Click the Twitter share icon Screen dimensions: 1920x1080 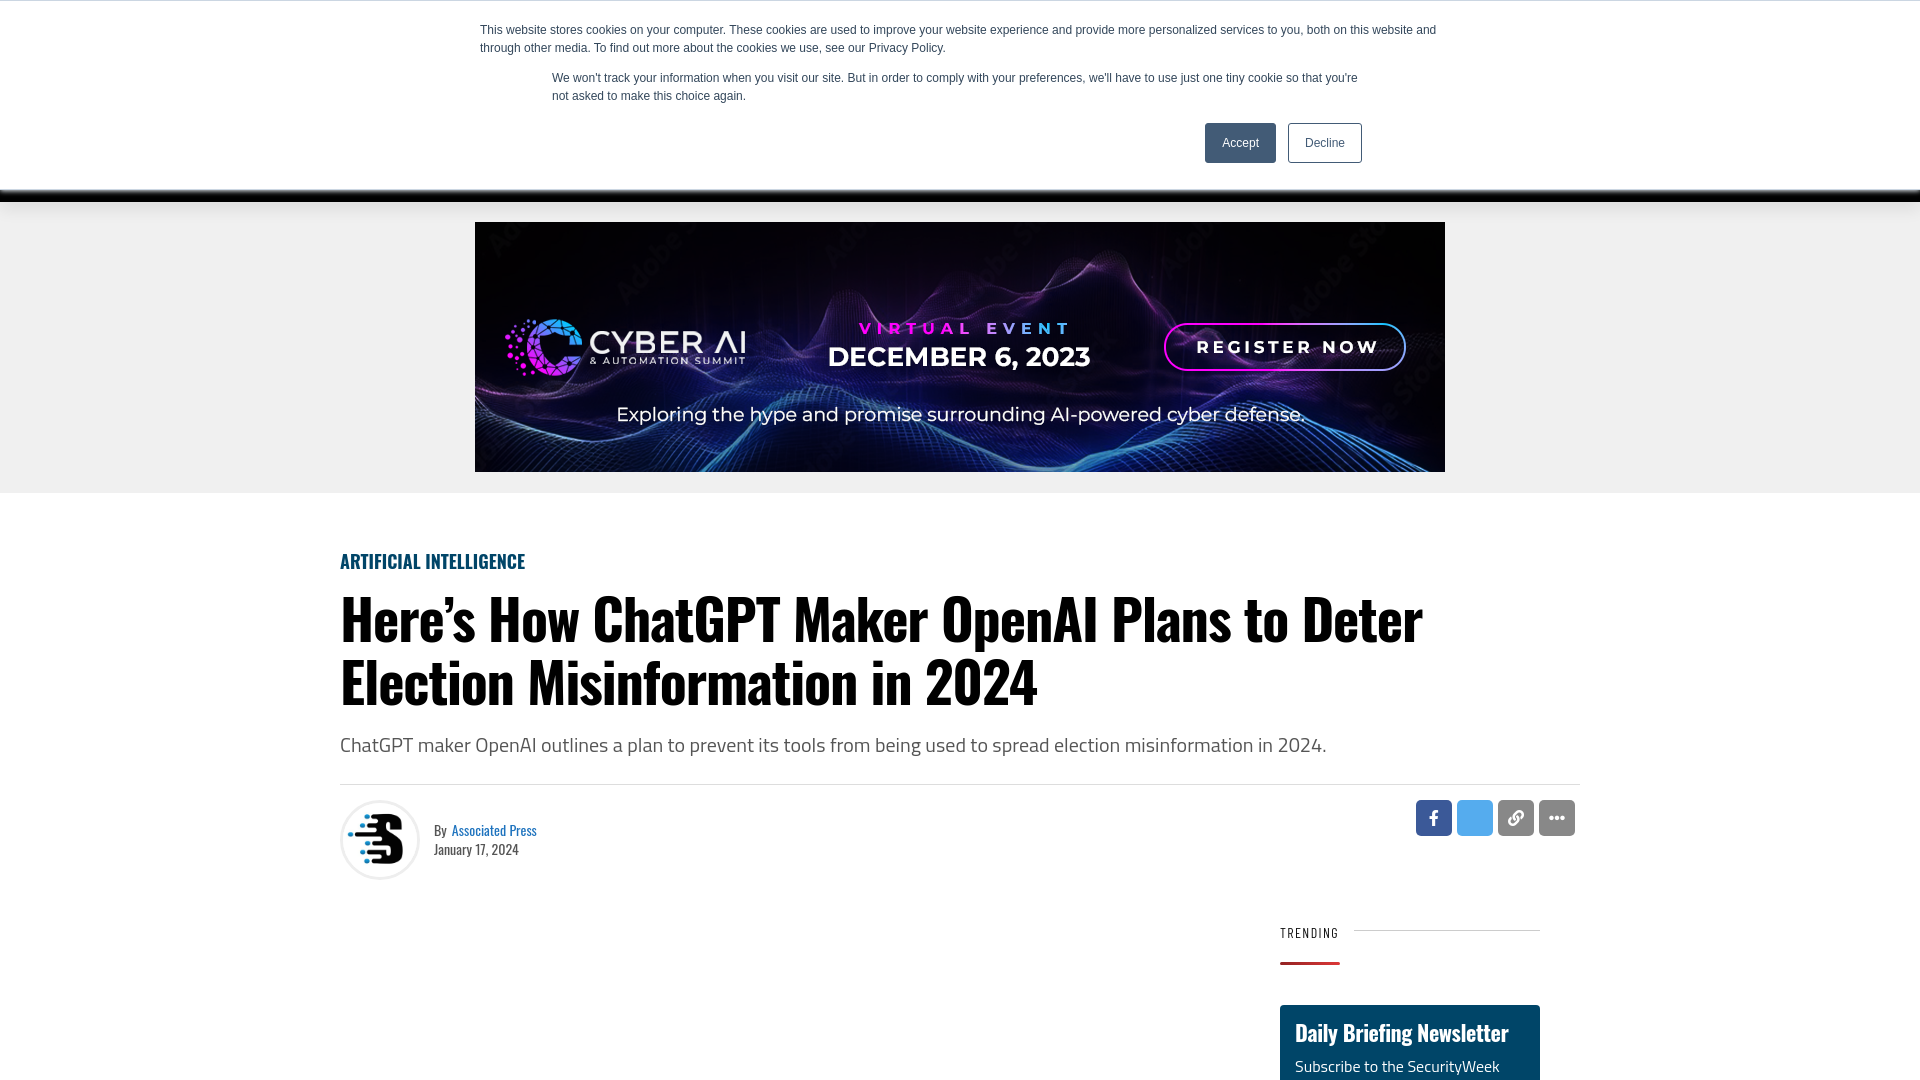(1474, 818)
